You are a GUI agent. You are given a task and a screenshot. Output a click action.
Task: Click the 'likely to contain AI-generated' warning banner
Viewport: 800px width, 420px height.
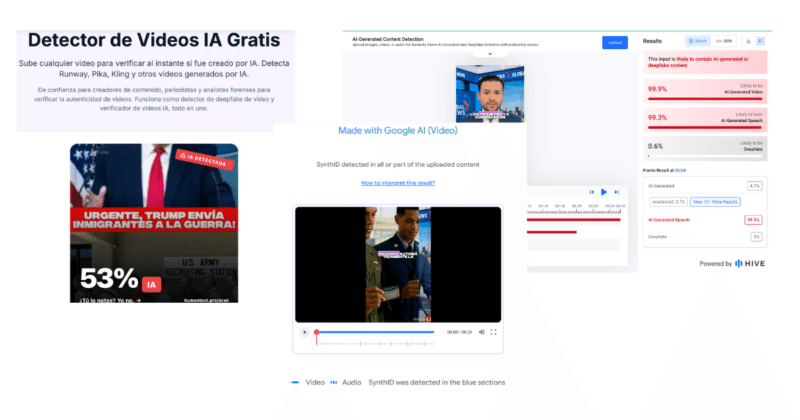(x=705, y=62)
